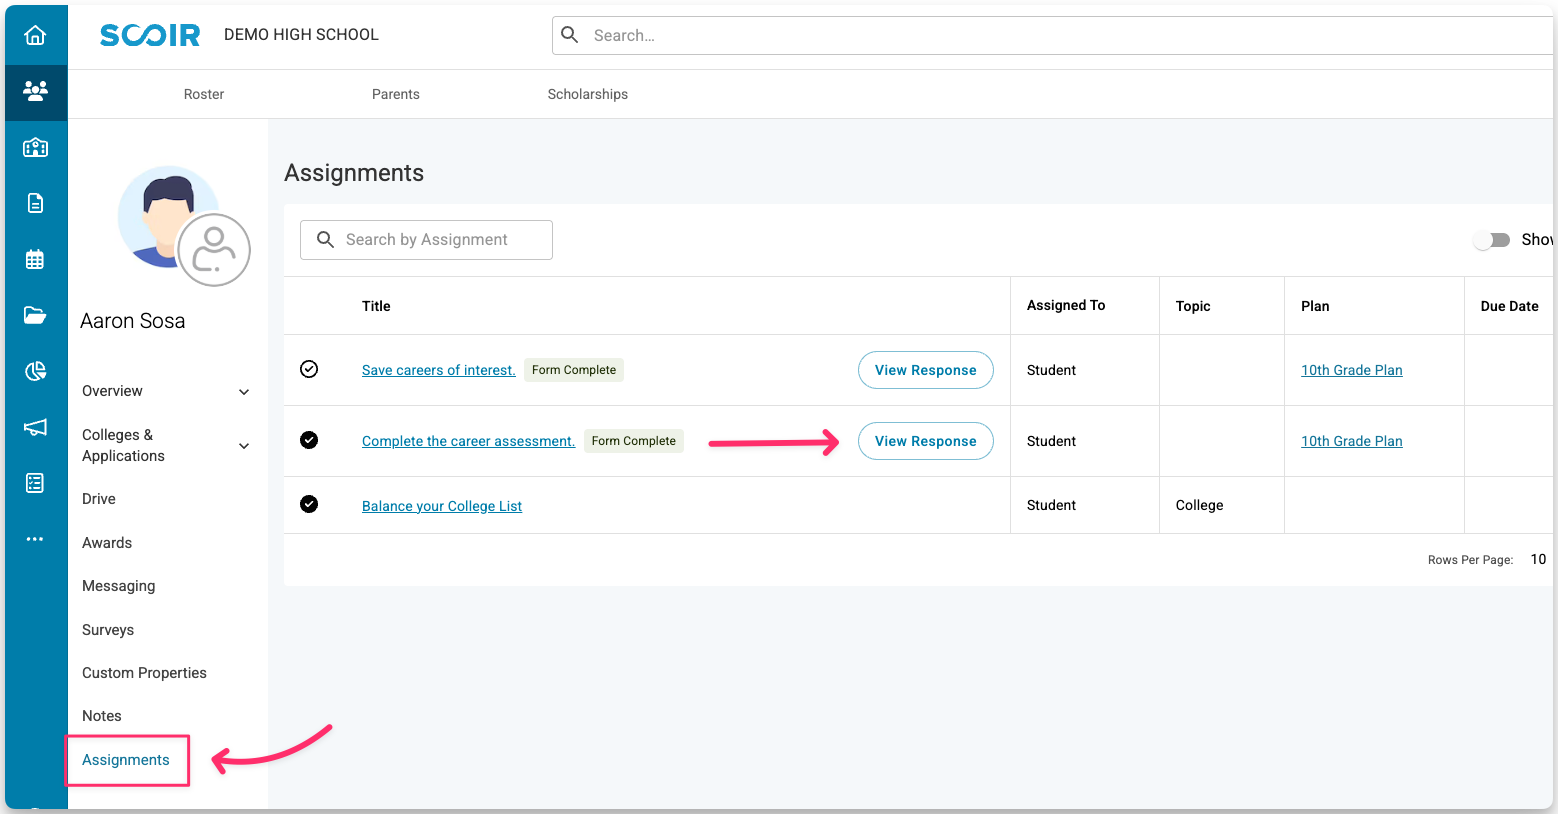This screenshot has width=1558, height=814.
Task: Expand the Colleges & Applications chevron
Action: (x=244, y=446)
